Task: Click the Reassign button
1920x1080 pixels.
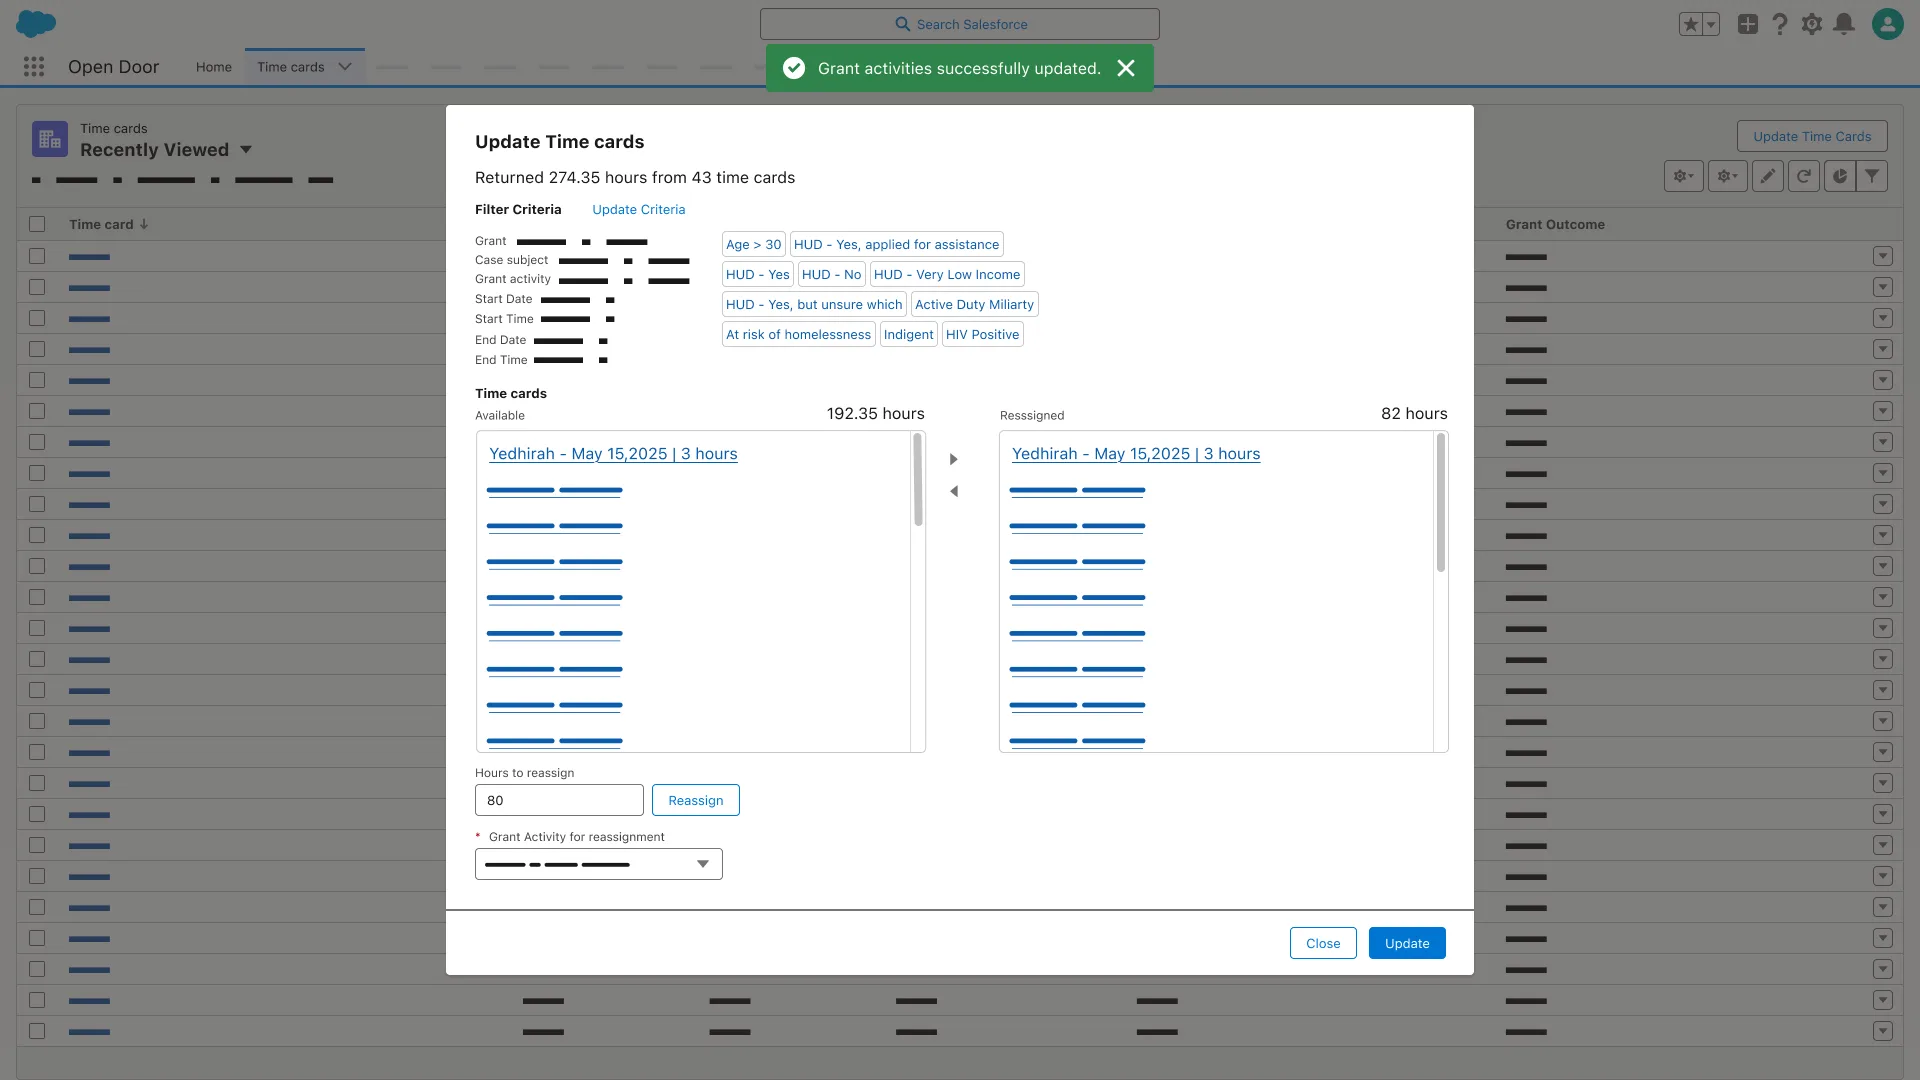Action: 696,800
